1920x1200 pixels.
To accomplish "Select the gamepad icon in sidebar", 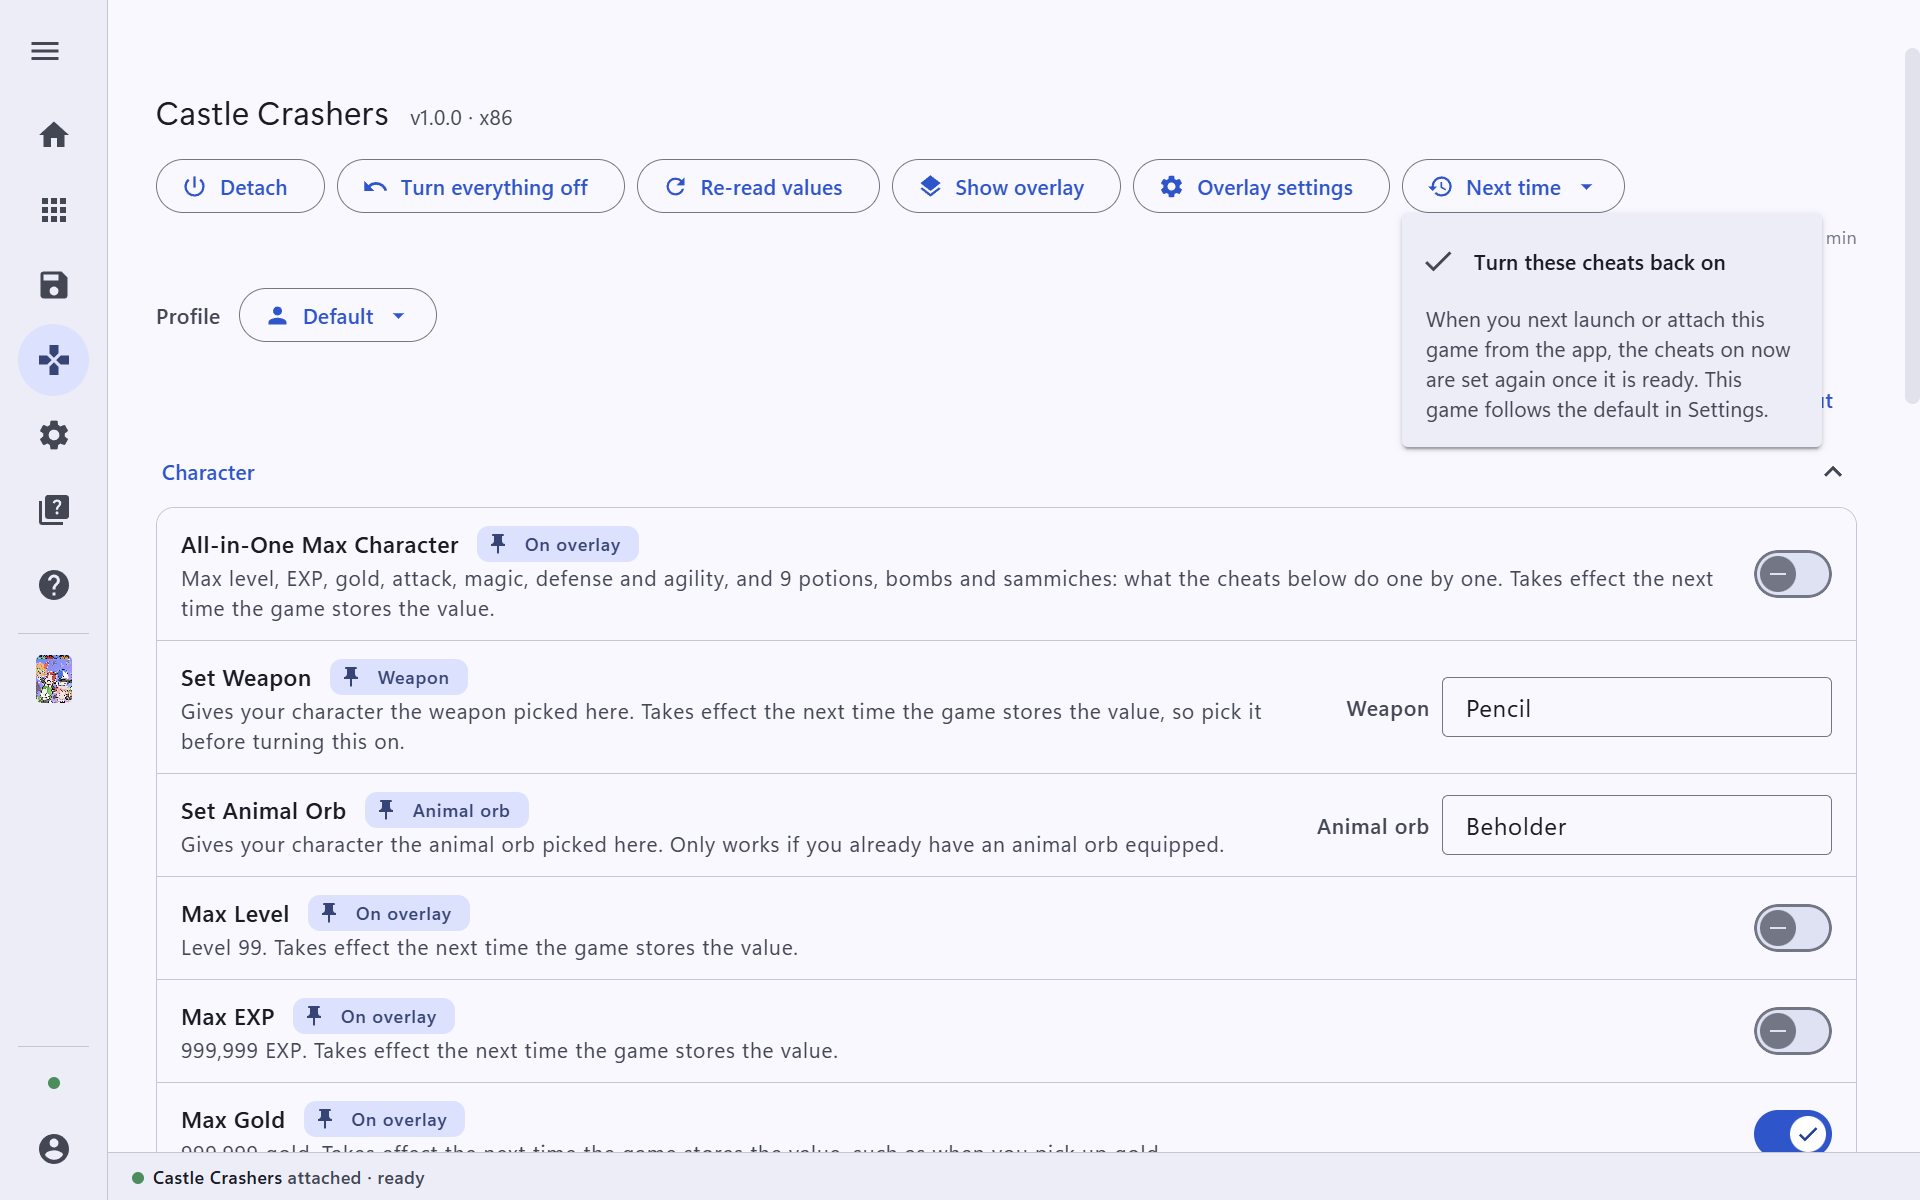I will point(54,360).
